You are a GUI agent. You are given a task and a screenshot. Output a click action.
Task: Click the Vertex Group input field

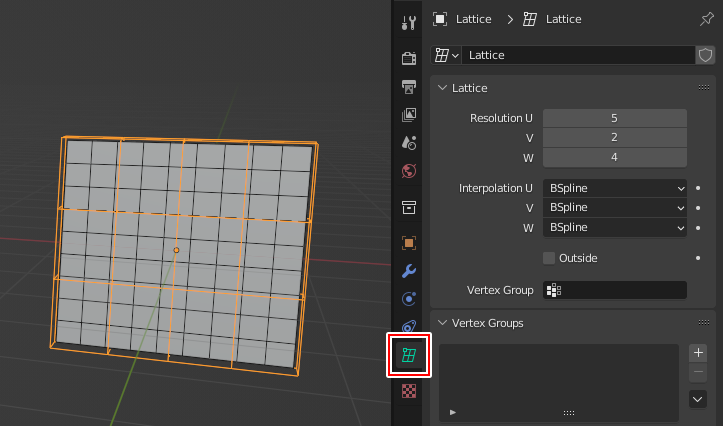click(x=614, y=290)
